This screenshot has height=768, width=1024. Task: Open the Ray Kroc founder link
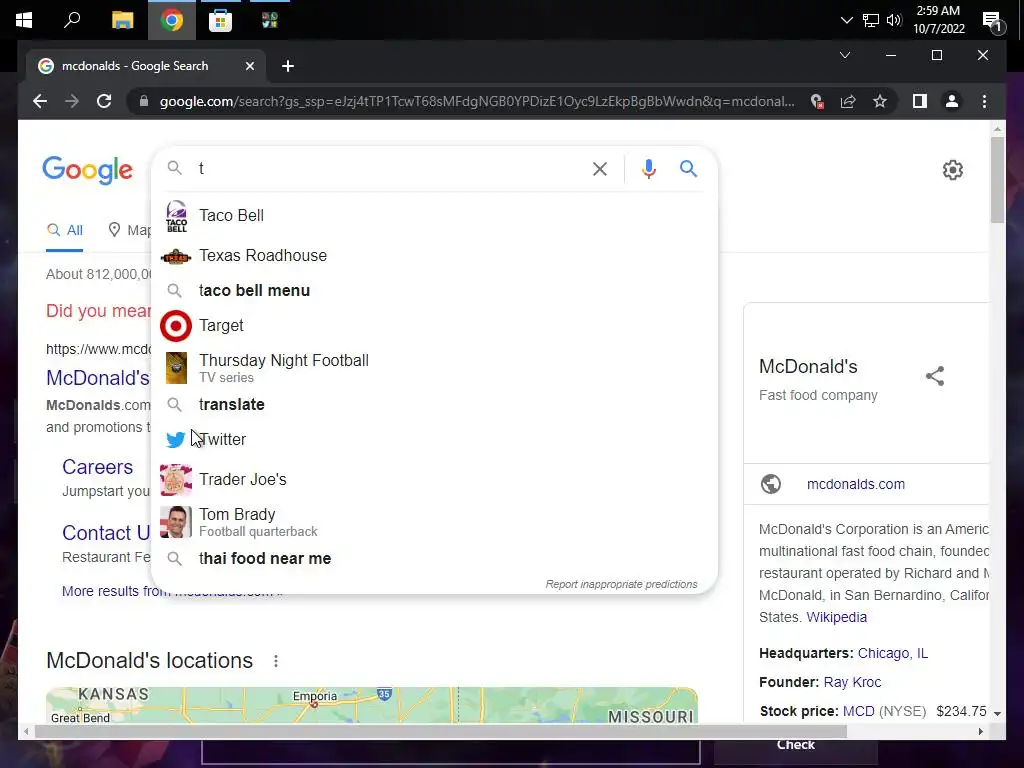tap(852, 682)
